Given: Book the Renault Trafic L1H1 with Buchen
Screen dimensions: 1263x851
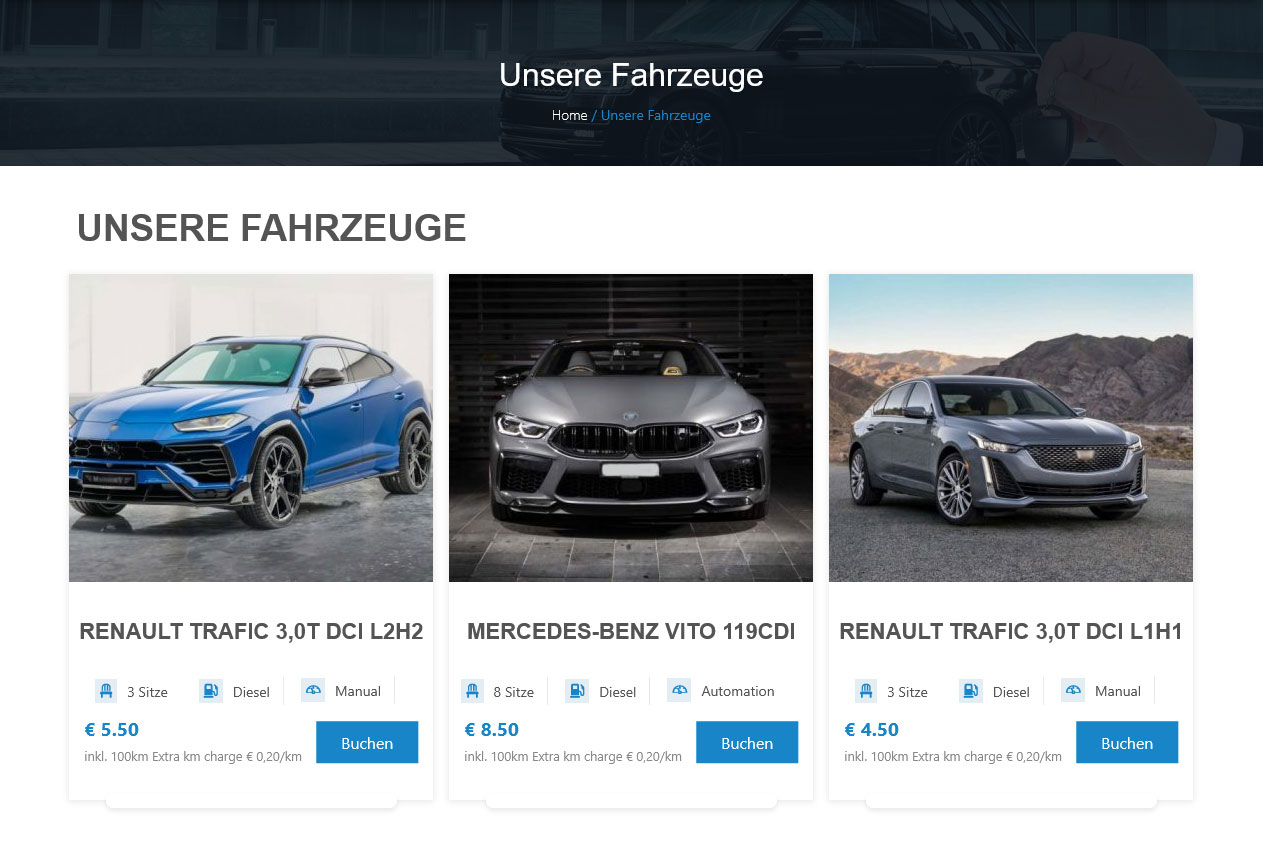Looking at the screenshot, I should [x=1127, y=742].
